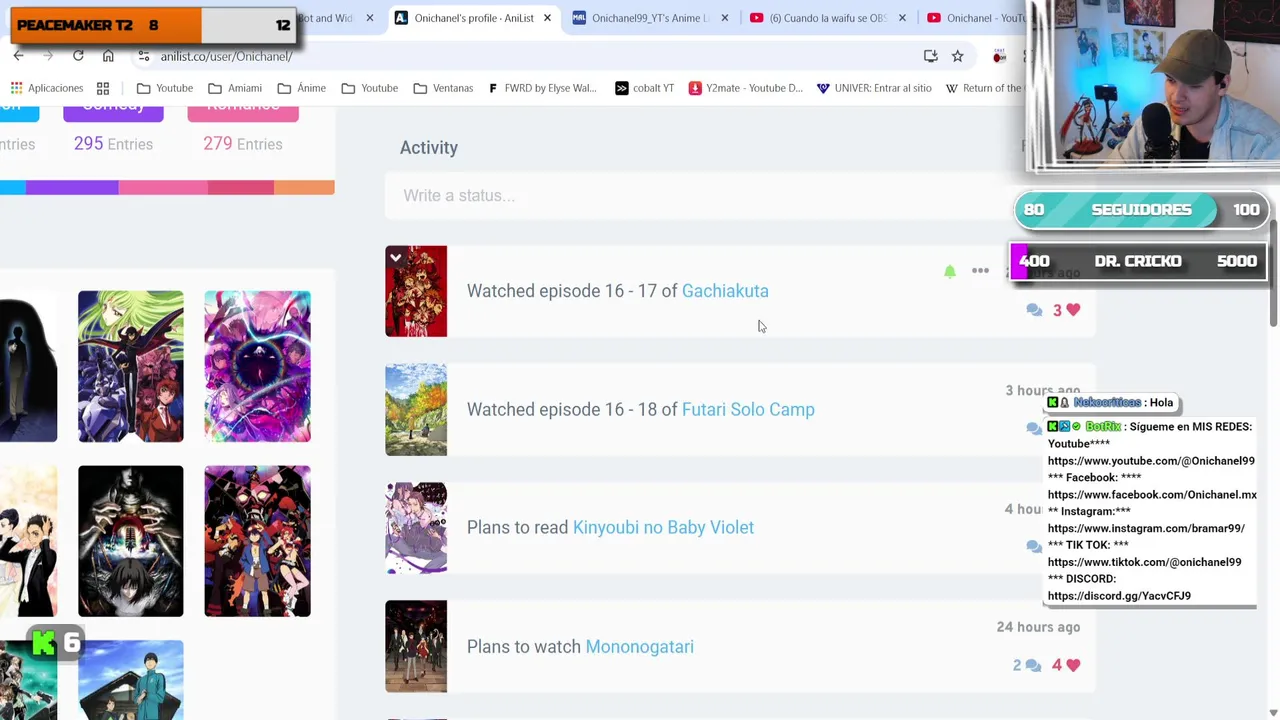Open the Gachiakuta cover thumbnail in activity

click(x=416, y=291)
